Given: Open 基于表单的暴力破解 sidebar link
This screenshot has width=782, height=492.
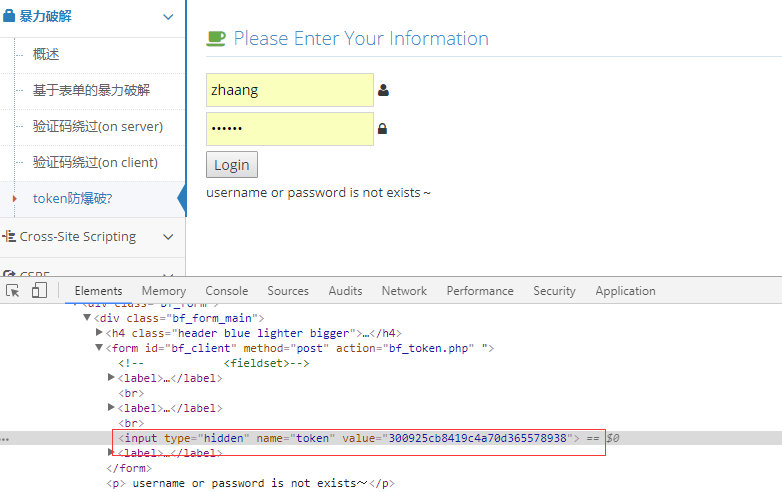Looking at the screenshot, I should (91, 90).
